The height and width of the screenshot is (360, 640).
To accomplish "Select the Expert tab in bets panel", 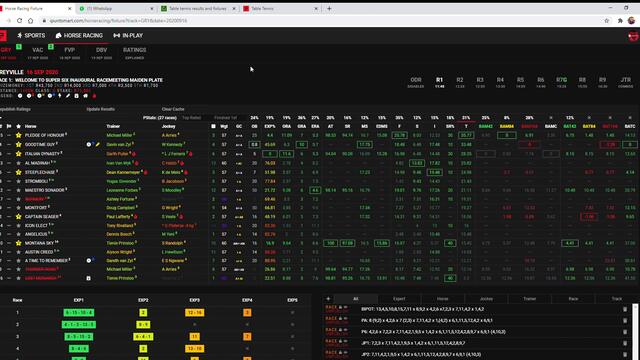I will click(x=399, y=299).
